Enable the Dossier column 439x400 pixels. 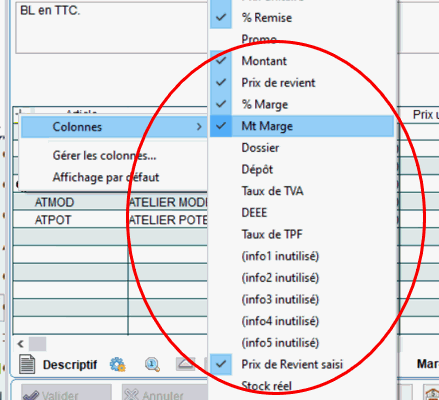coord(302,148)
